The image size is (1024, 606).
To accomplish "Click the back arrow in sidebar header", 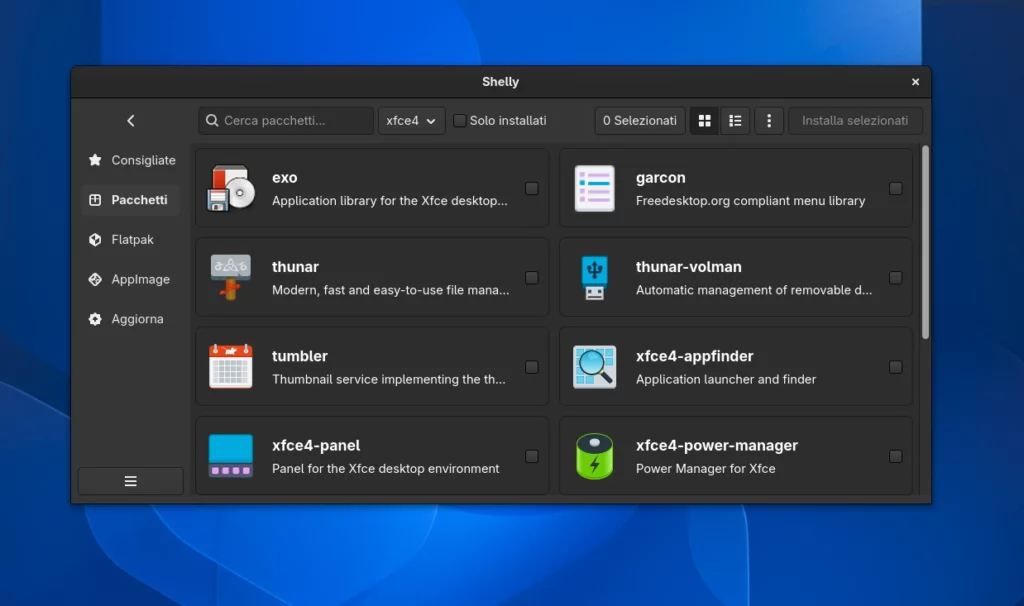I will coord(131,121).
